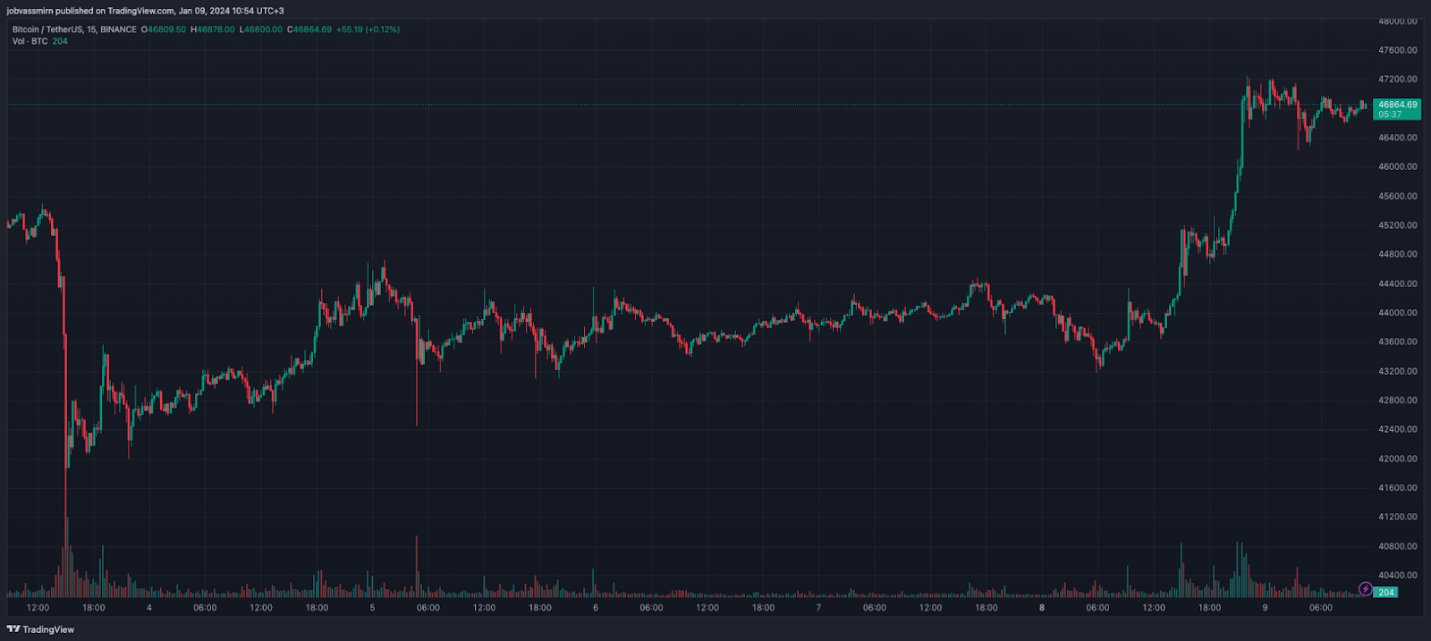The width and height of the screenshot is (1431, 641).
Task: Click the 44000.00 price scale label
Action: pyautogui.click(x=1397, y=313)
